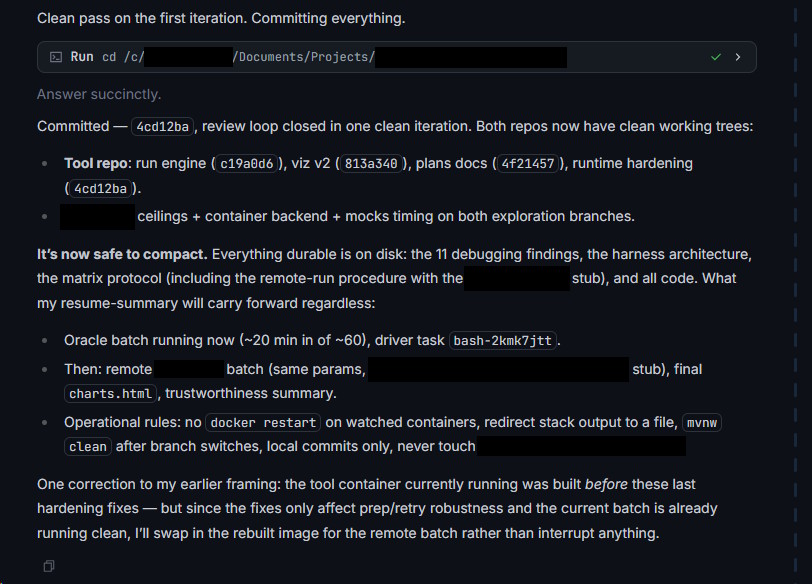Screen dimensions: 812x584
Task: Click the mvnw code chip
Action: click(702, 423)
